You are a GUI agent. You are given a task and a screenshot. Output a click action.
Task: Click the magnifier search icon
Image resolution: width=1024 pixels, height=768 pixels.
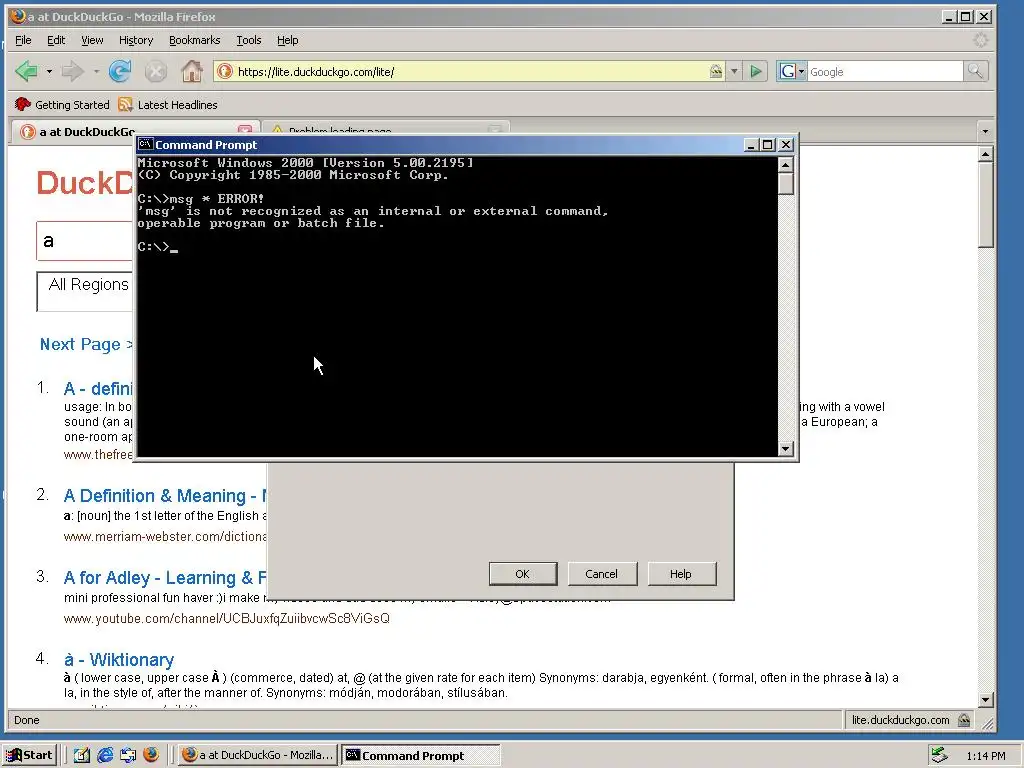tap(975, 71)
